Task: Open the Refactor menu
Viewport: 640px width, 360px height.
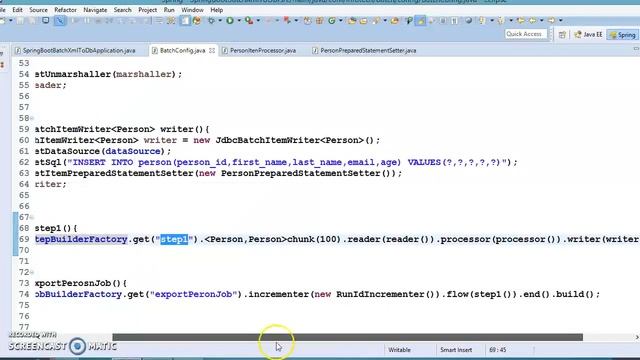Action: click(x=65, y=10)
